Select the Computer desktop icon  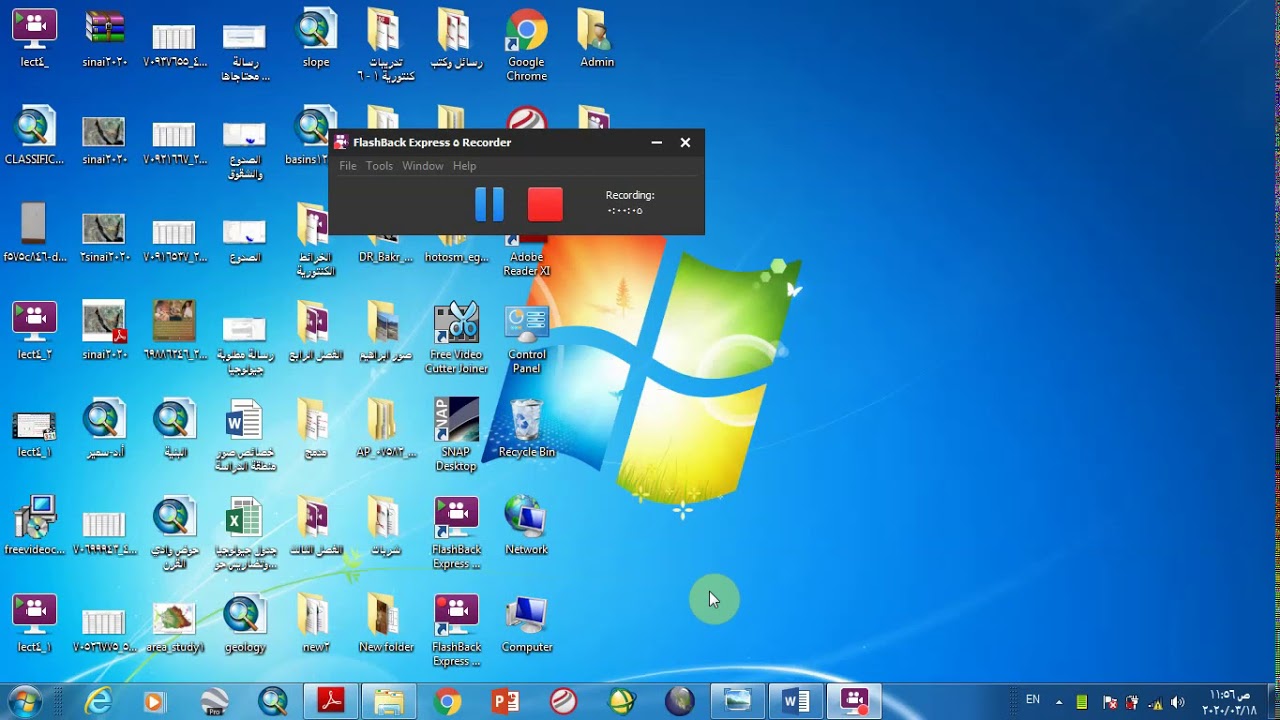[527, 624]
